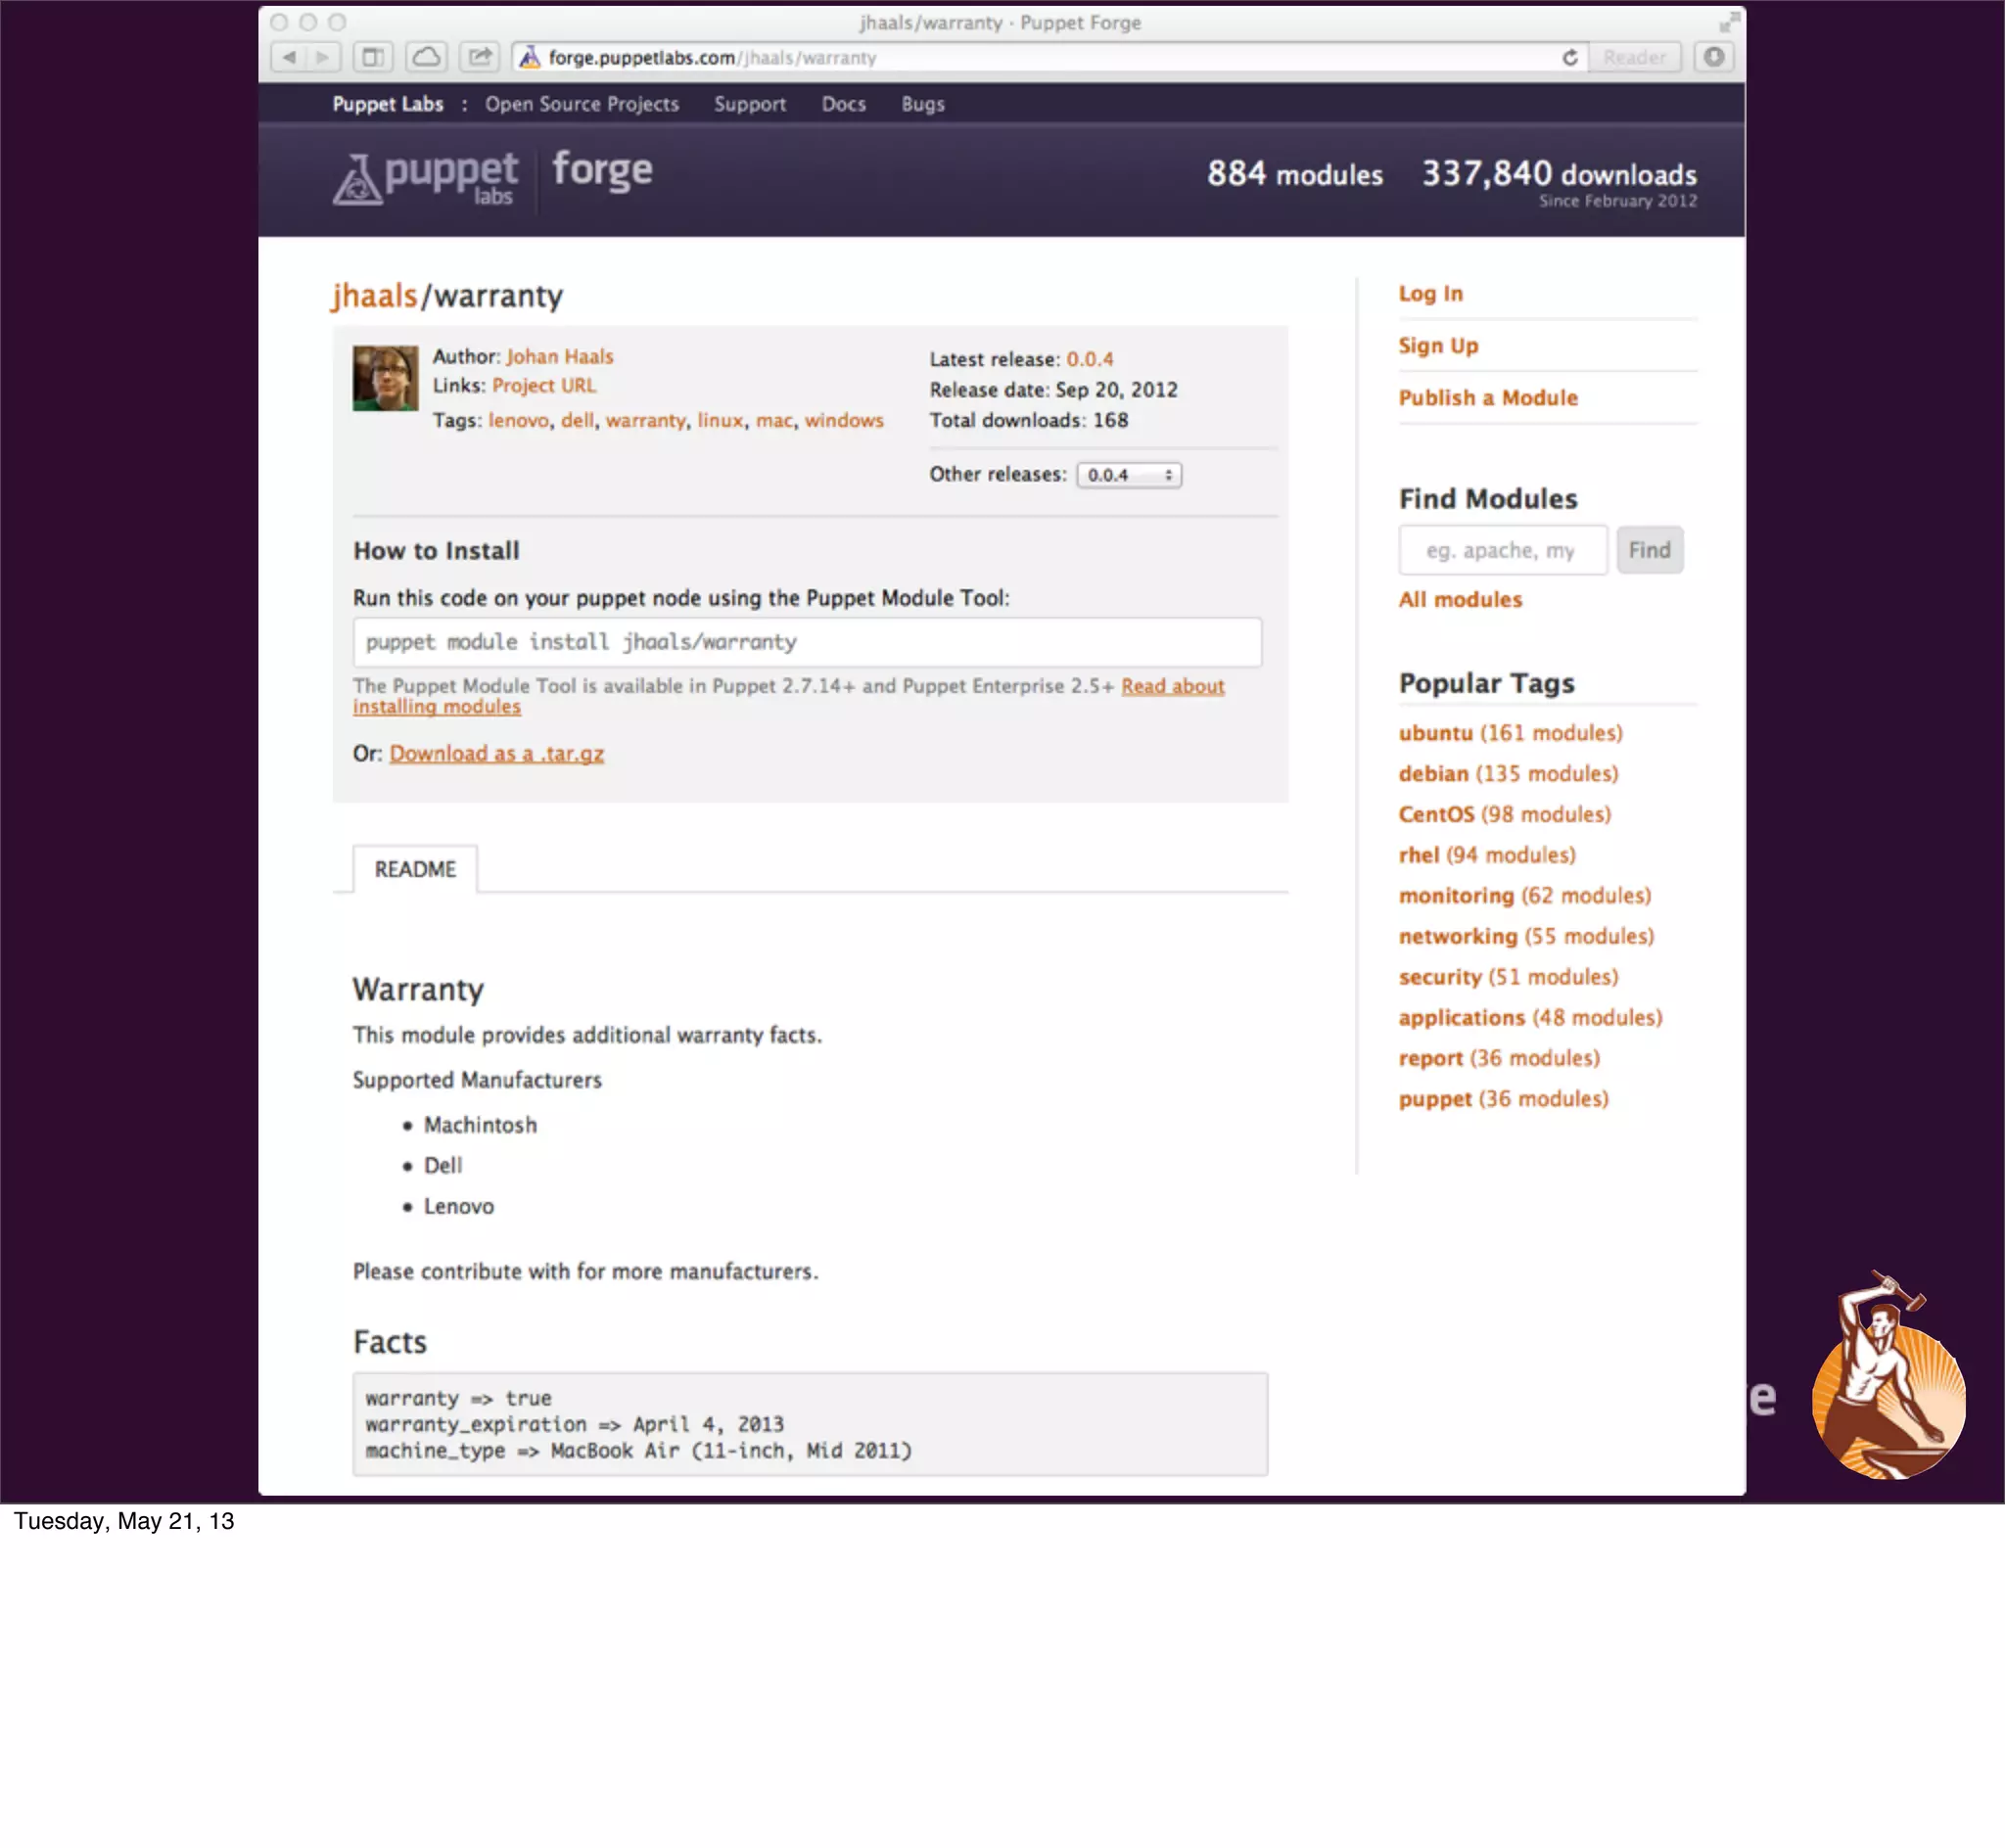Click Download as a .tar.gz link
Image resolution: width=2005 pixels, height=1848 pixels.
pyautogui.click(x=496, y=753)
